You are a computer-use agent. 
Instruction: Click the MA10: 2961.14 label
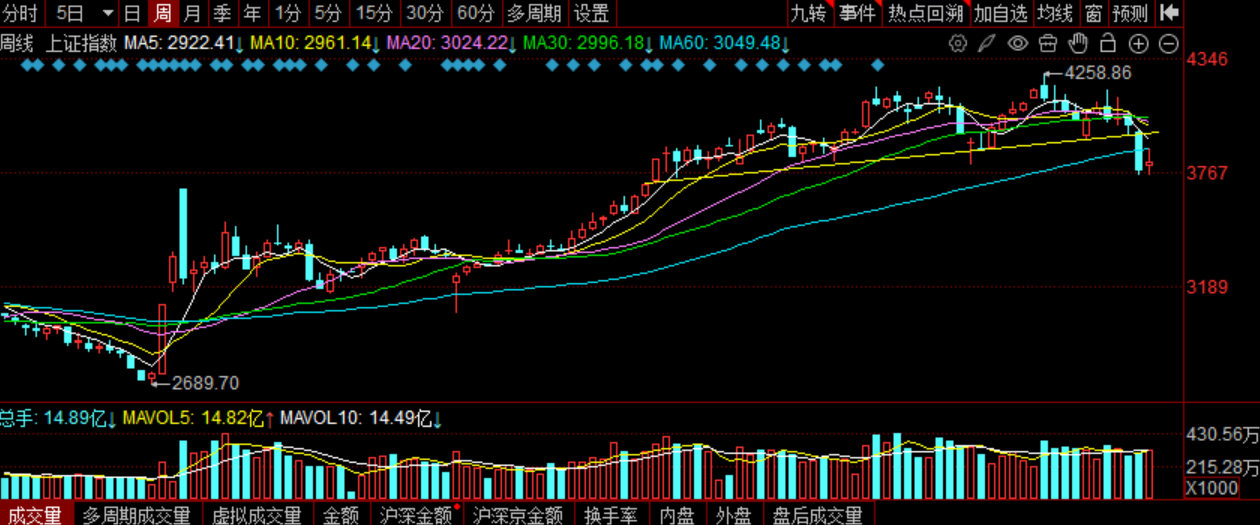click(x=316, y=44)
